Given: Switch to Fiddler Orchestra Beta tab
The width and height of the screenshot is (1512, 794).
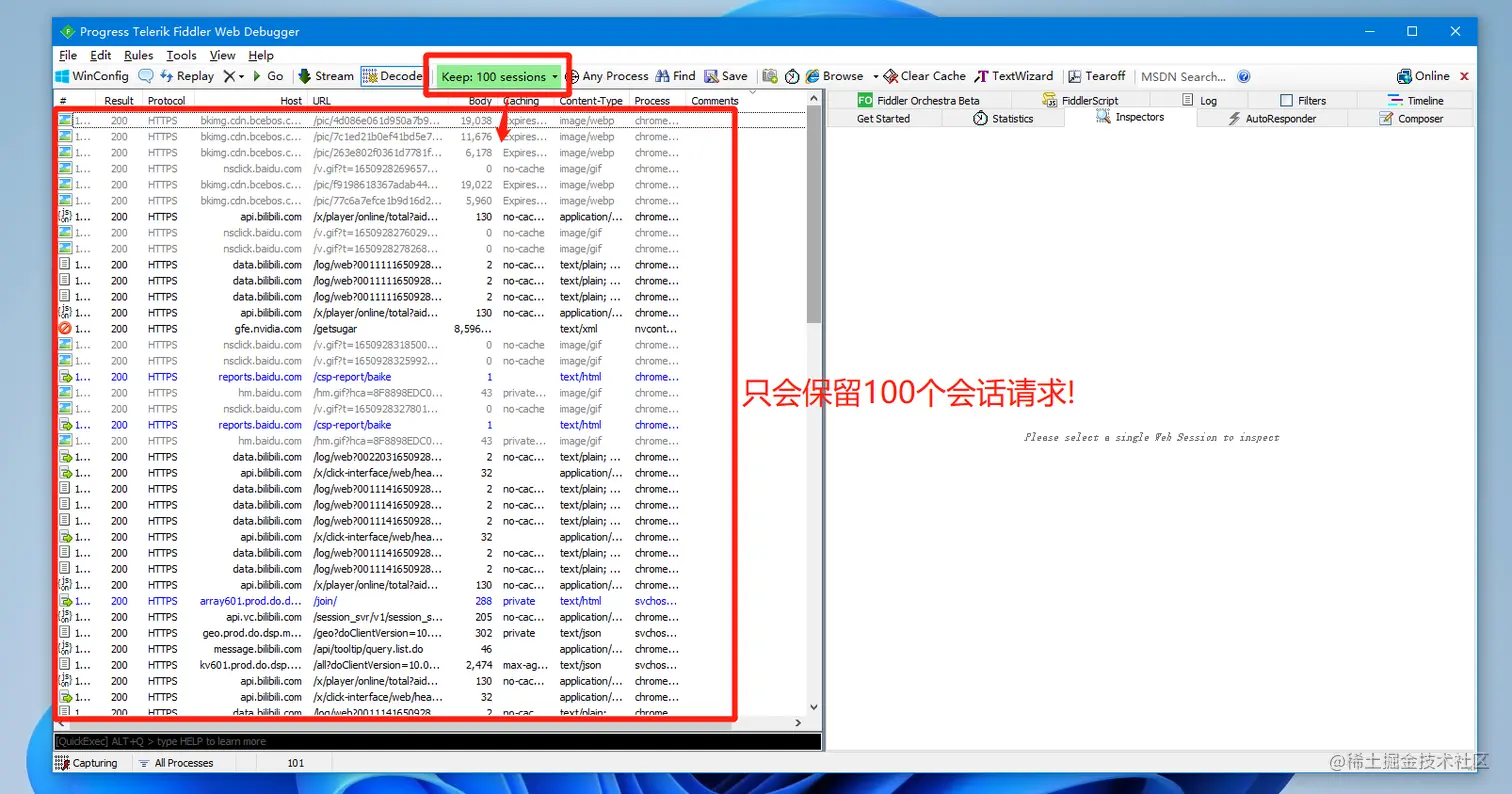Looking at the screenshot, I should (x=919, y=100).
